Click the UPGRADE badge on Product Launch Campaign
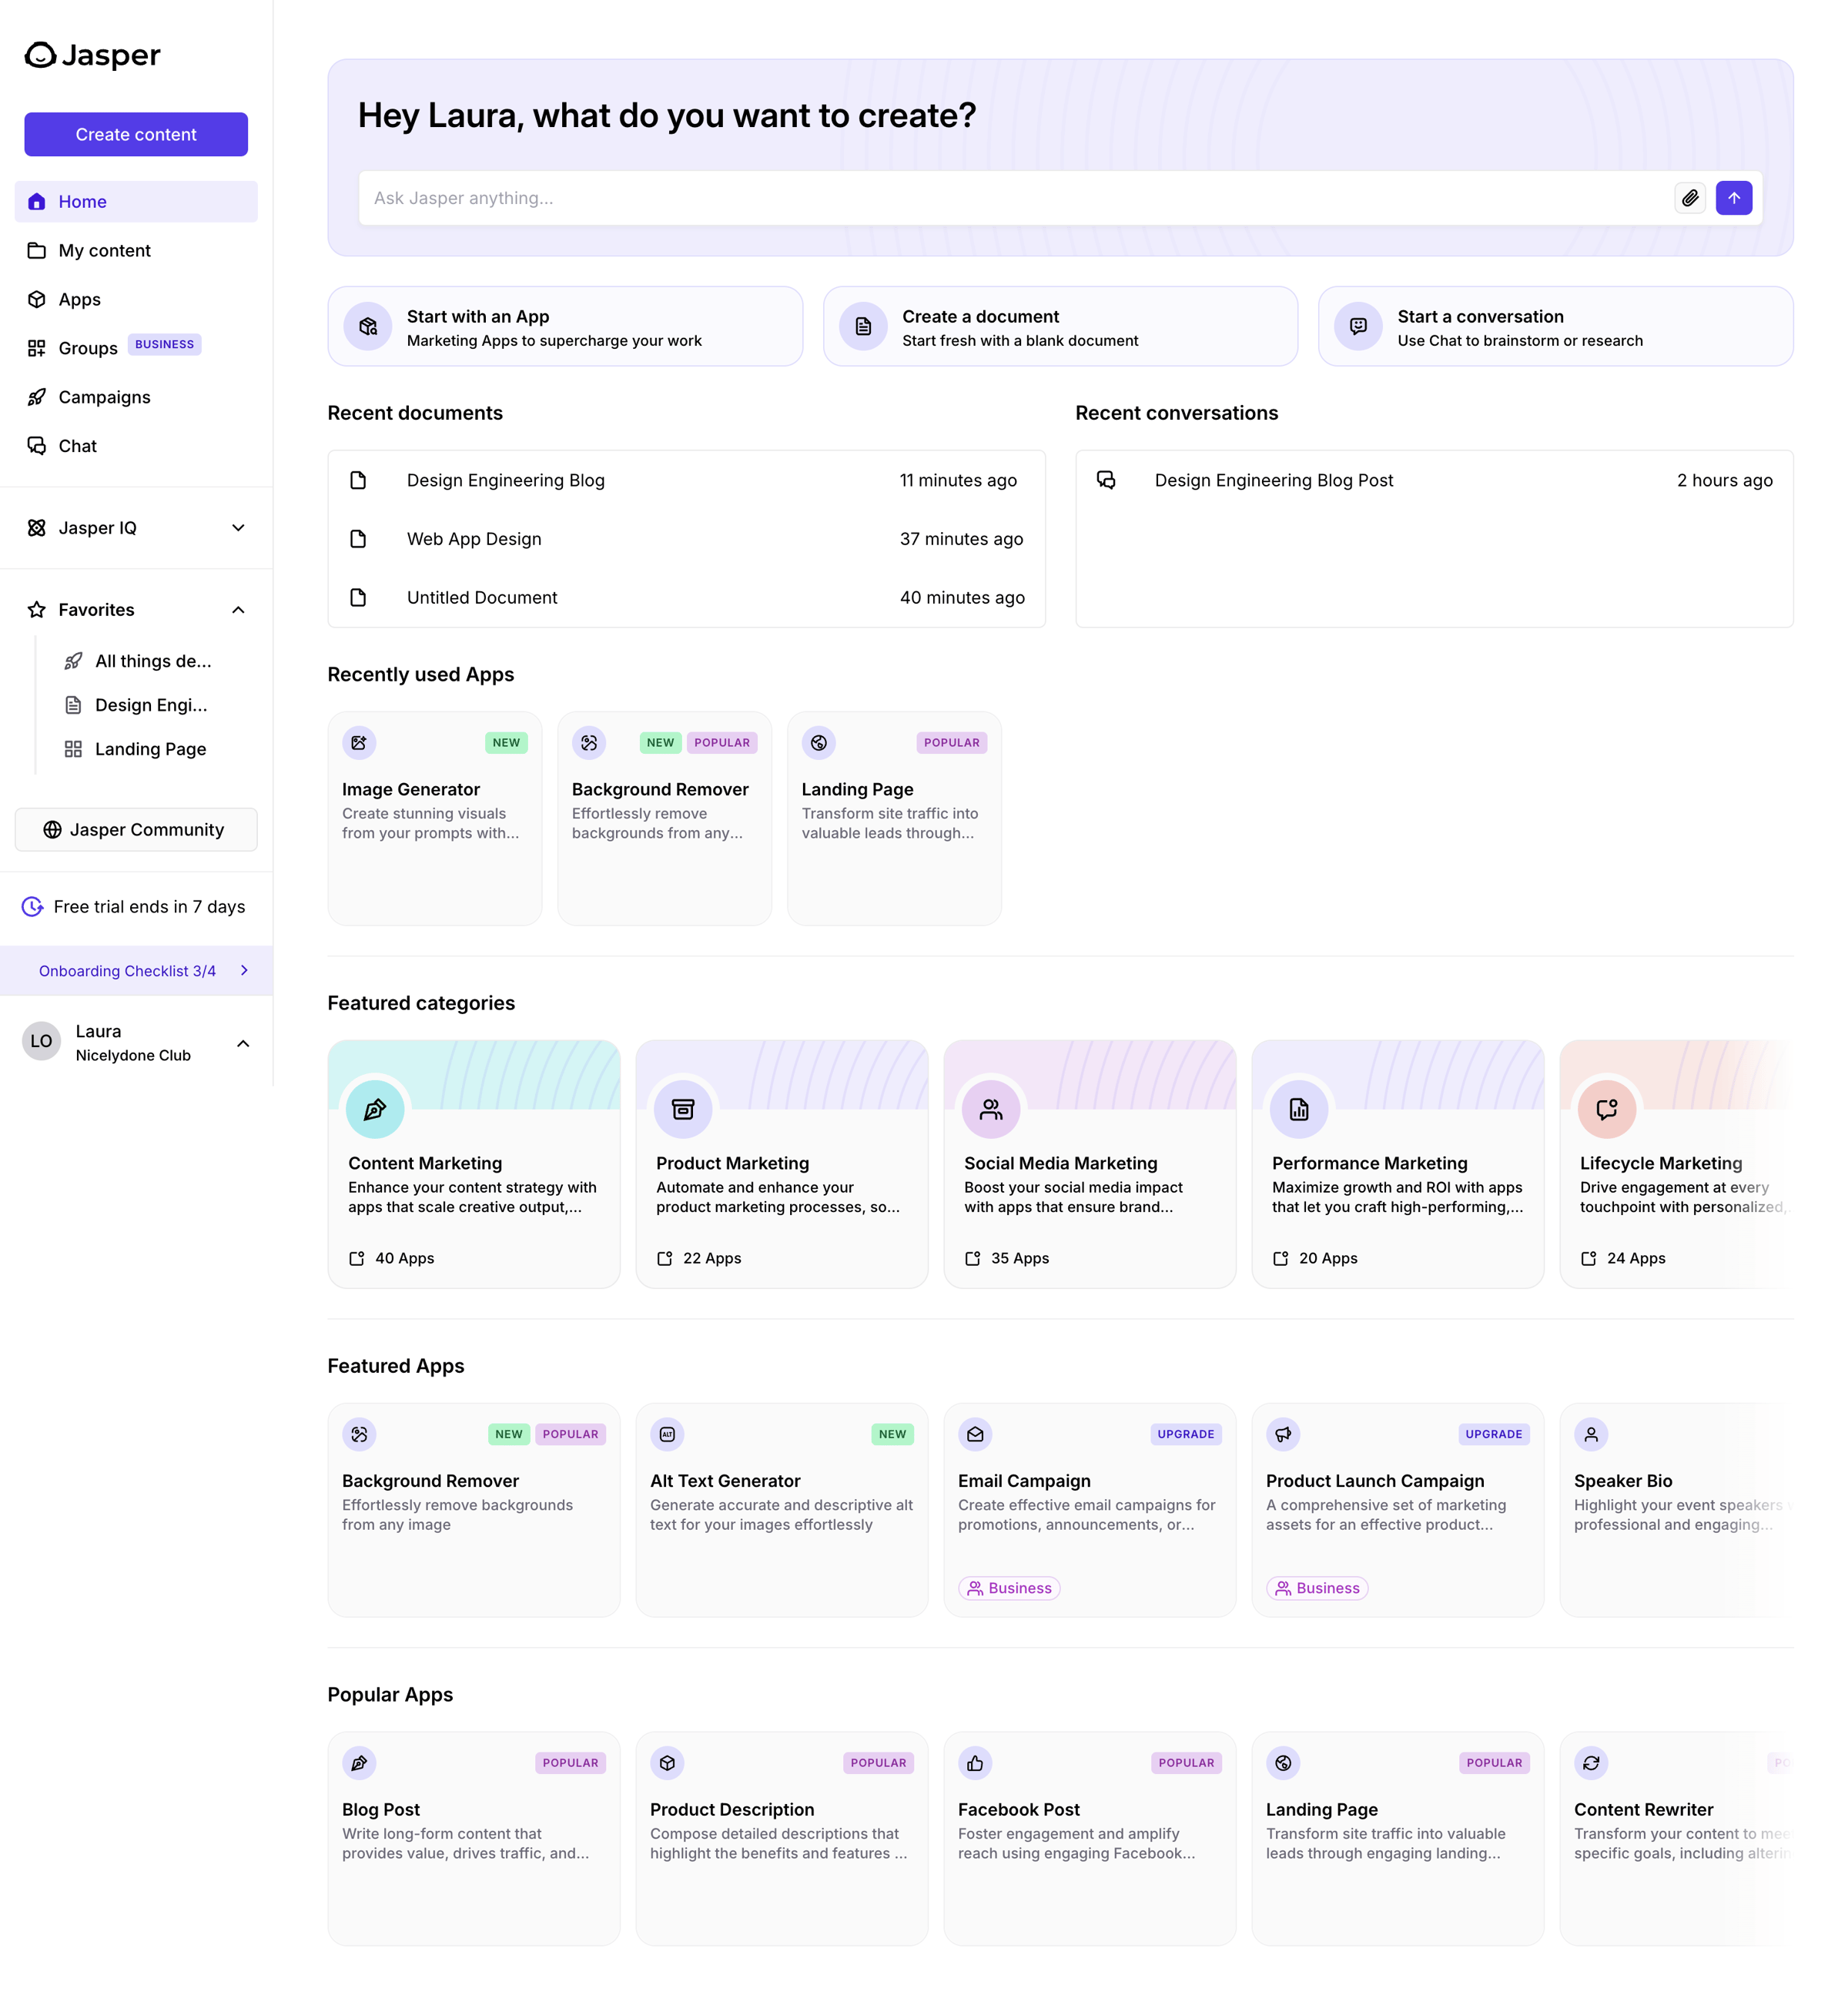The image size is (1848, 2005). point(1493,1434)
